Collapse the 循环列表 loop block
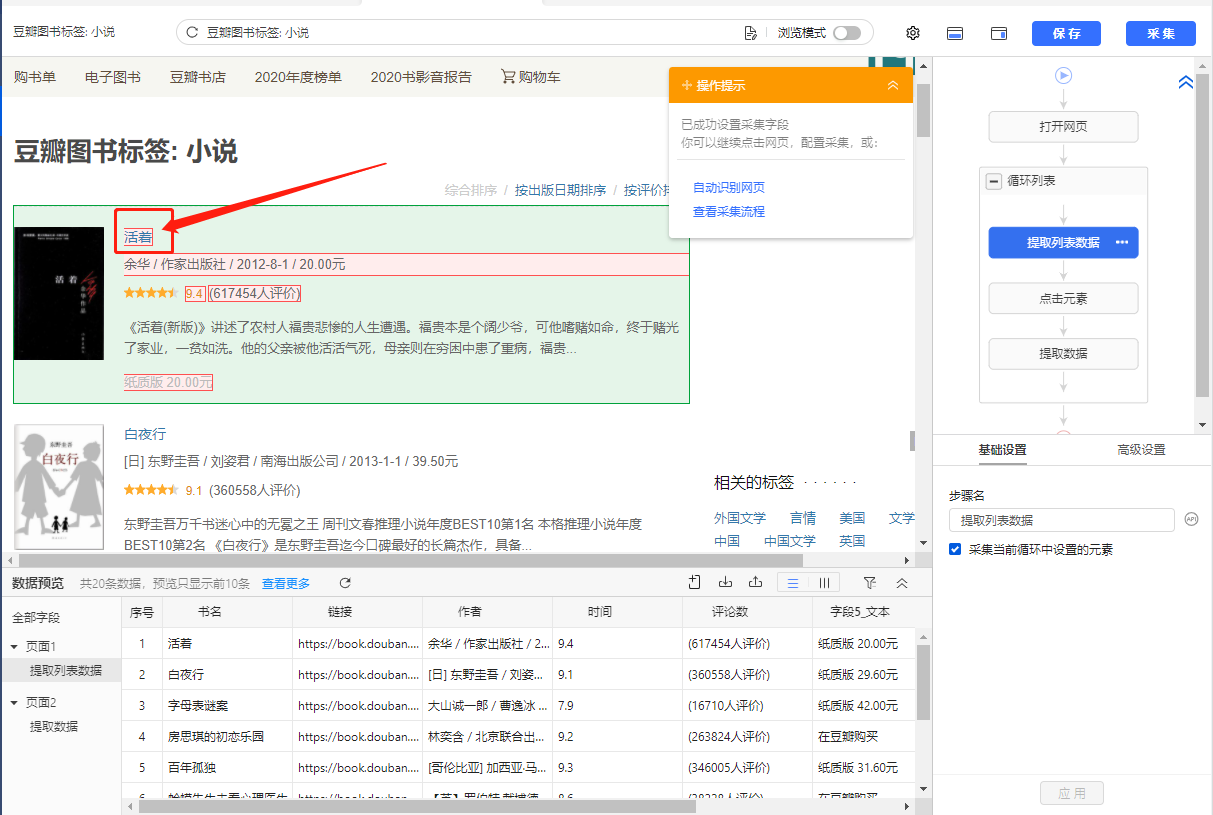 [994, 181]
